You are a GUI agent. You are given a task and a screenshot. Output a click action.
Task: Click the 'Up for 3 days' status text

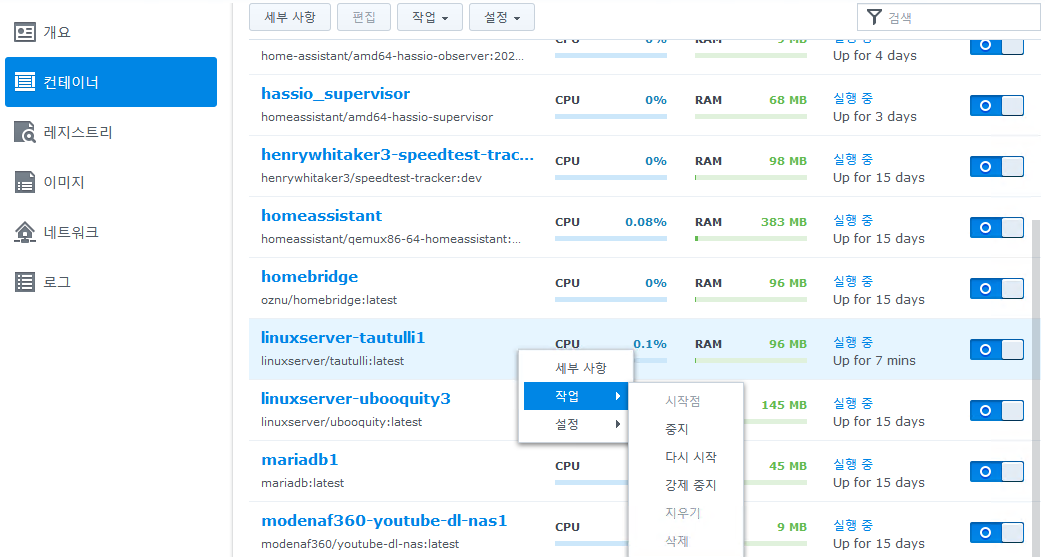875,117
